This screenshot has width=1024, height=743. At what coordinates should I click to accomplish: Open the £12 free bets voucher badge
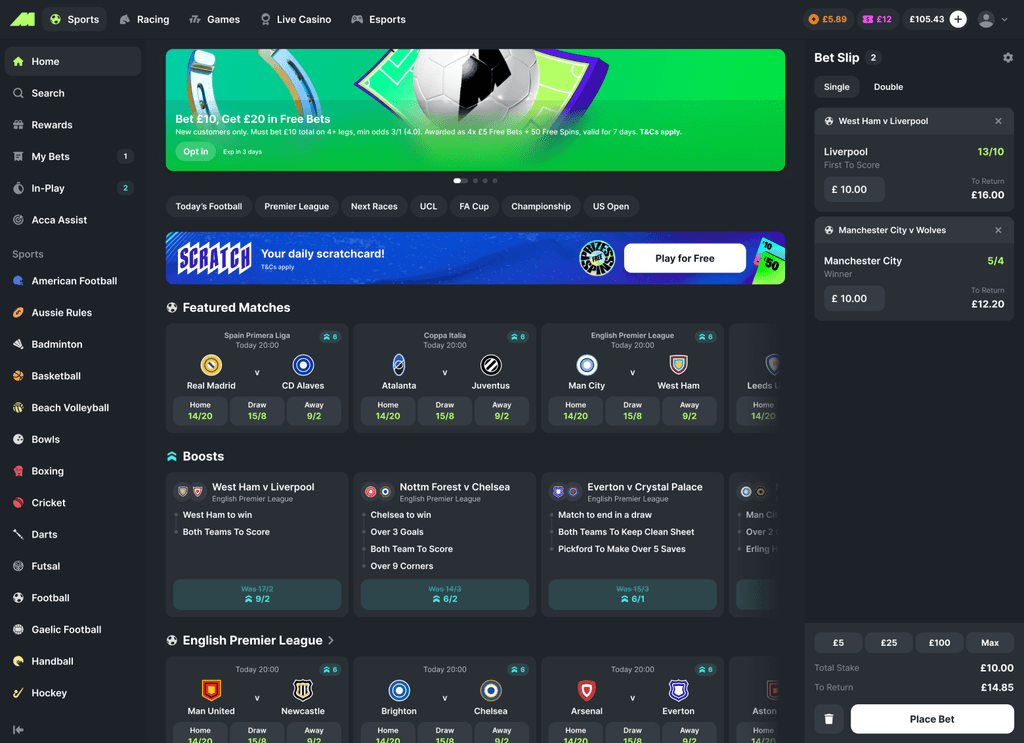pyautogui.click(x=877, y=19)
